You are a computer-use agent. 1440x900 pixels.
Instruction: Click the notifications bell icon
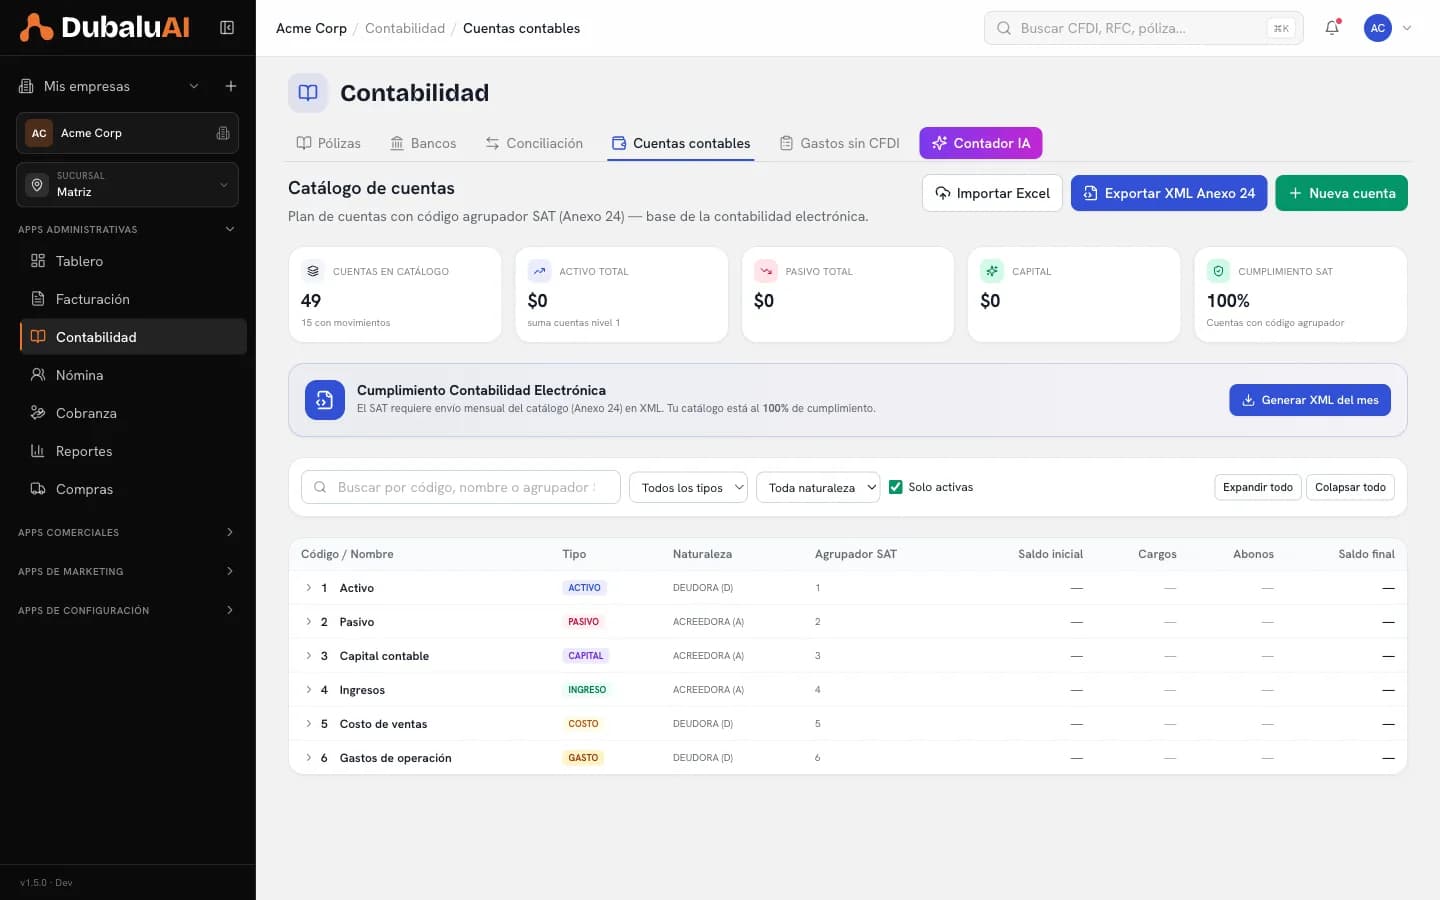(1332, 28)
